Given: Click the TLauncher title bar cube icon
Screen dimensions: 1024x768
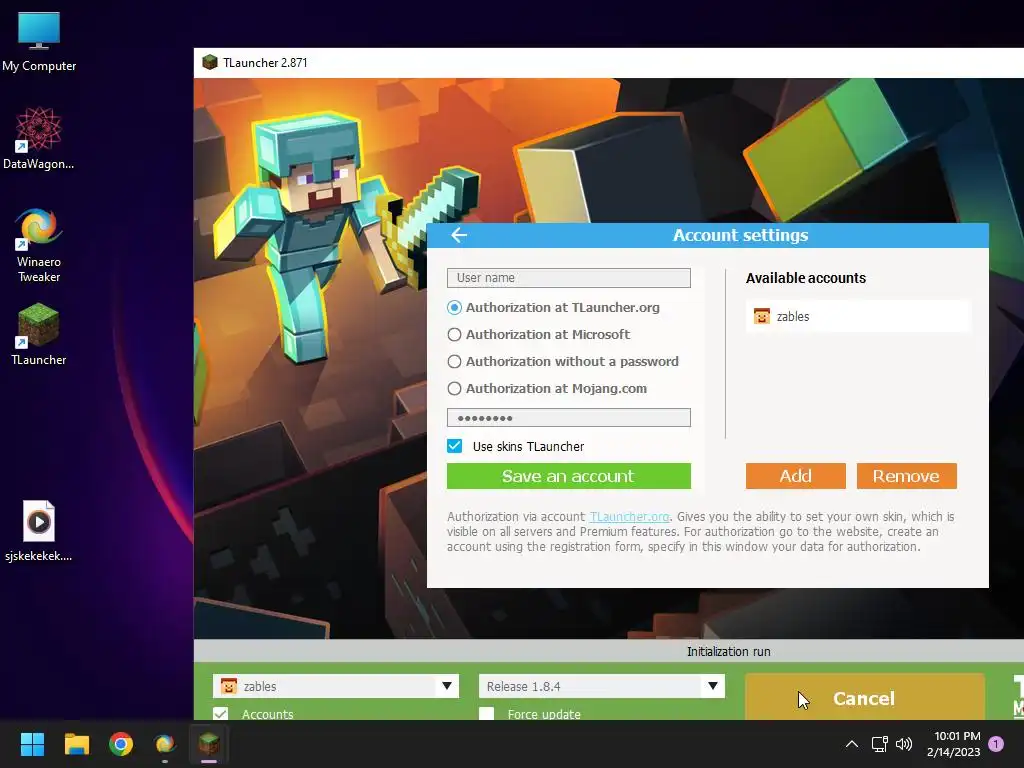Looking at the screenshot, I should tap(210, 63).
